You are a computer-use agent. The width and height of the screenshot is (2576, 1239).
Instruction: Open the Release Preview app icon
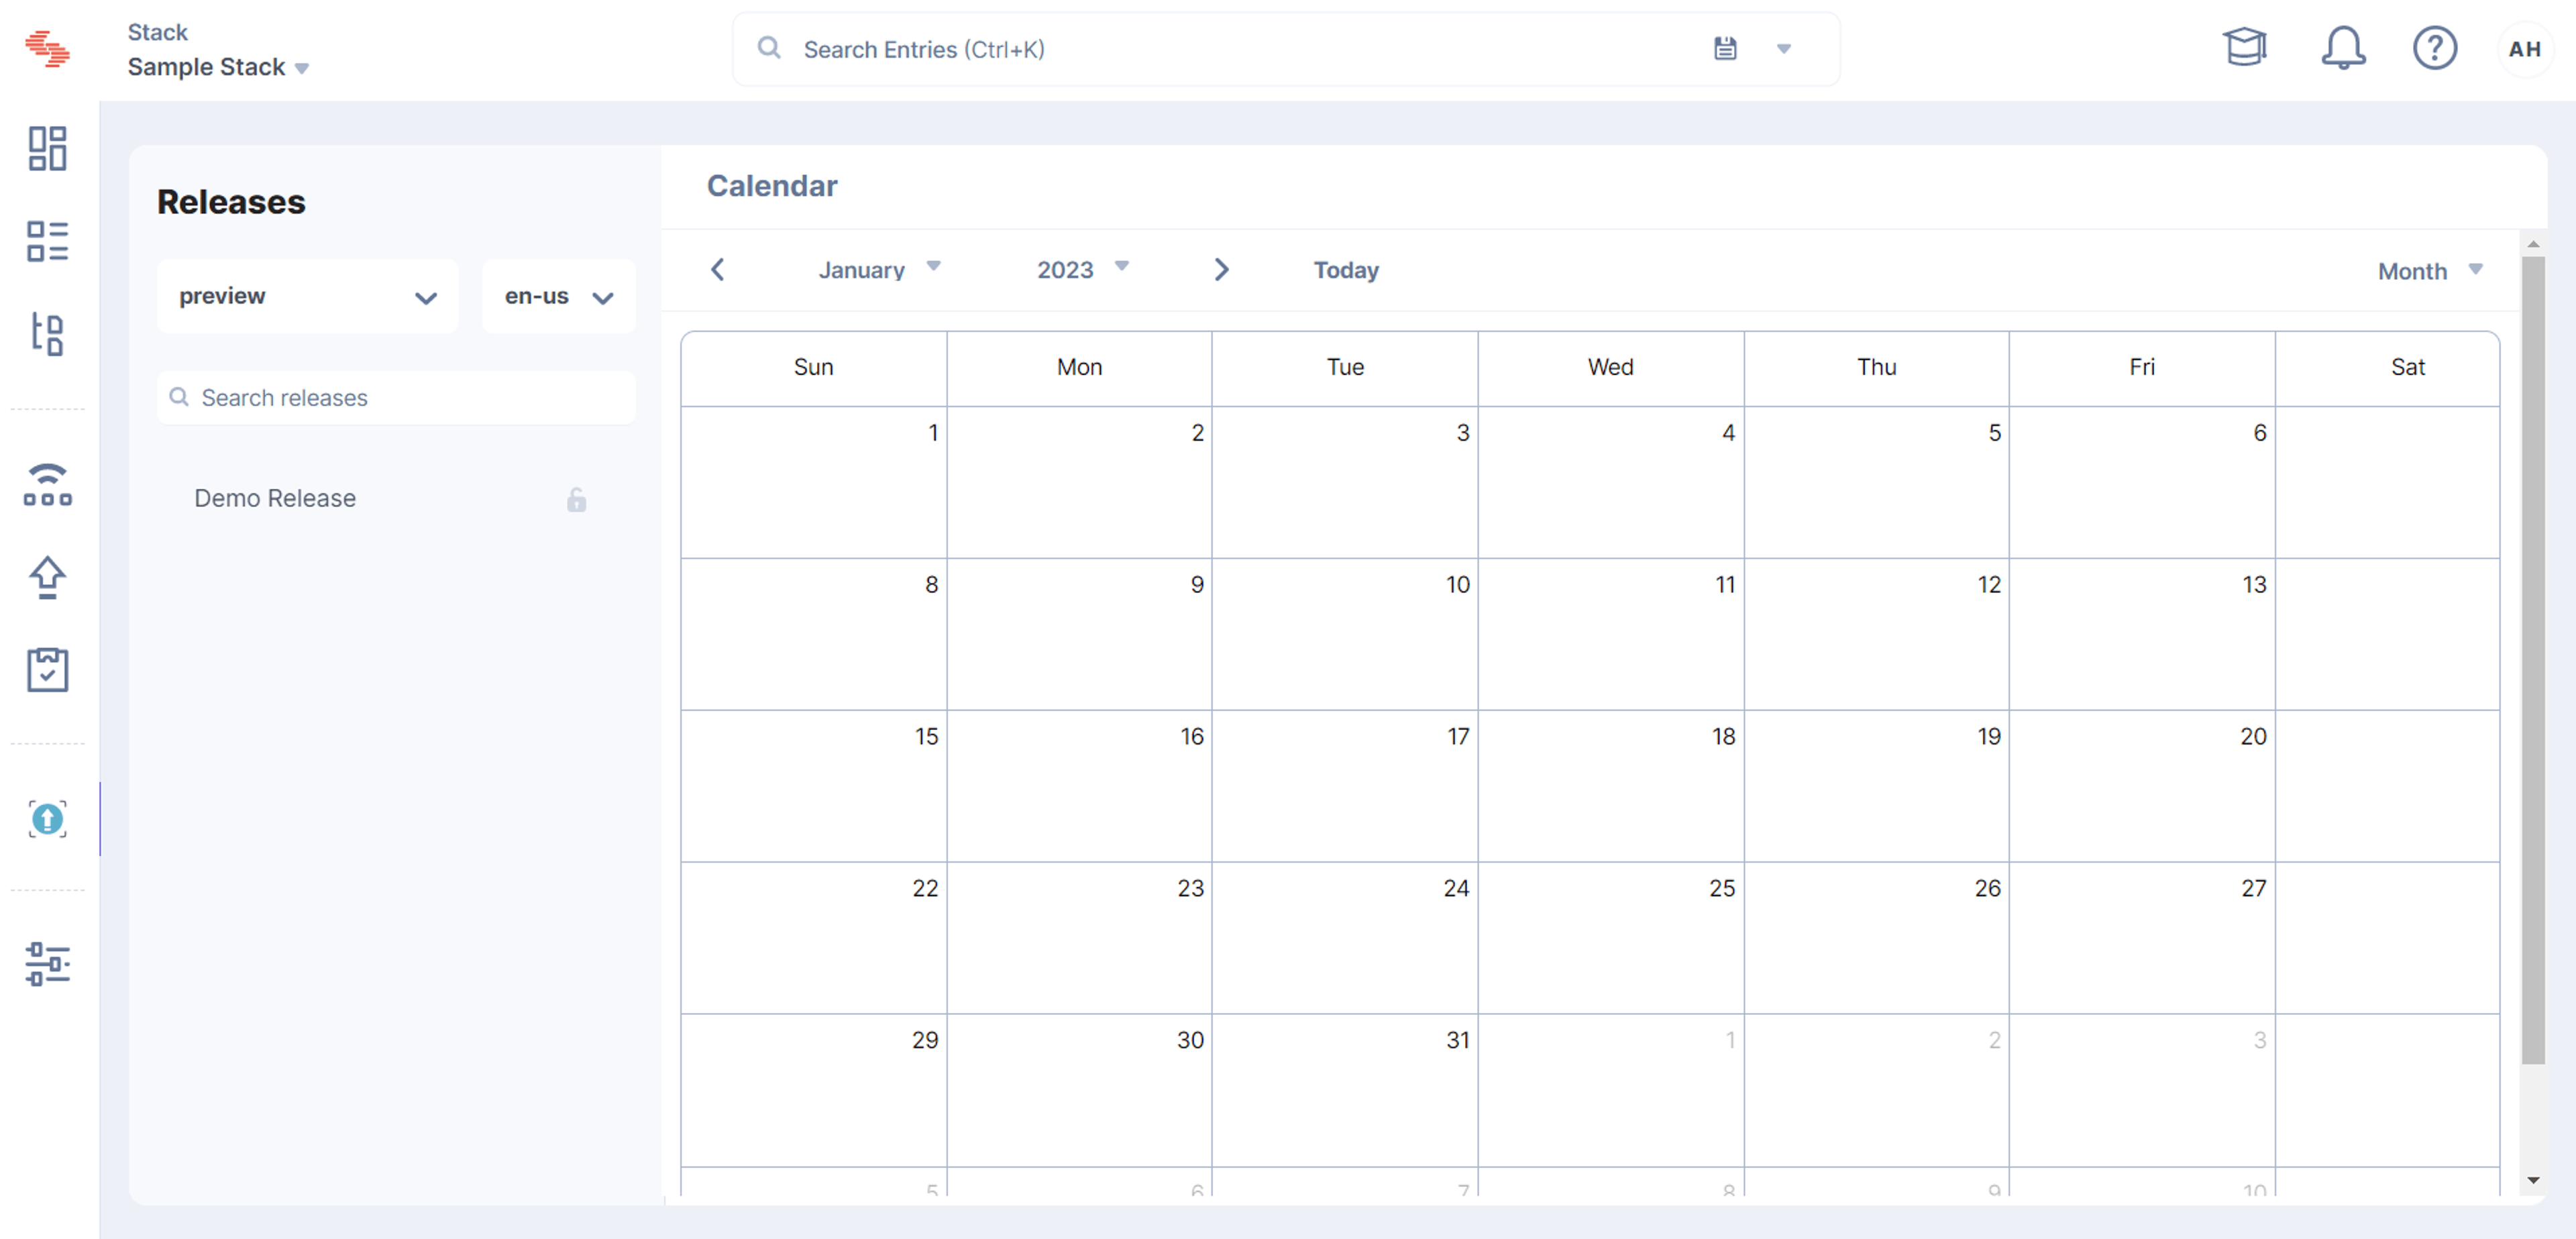tap(47, 819)
